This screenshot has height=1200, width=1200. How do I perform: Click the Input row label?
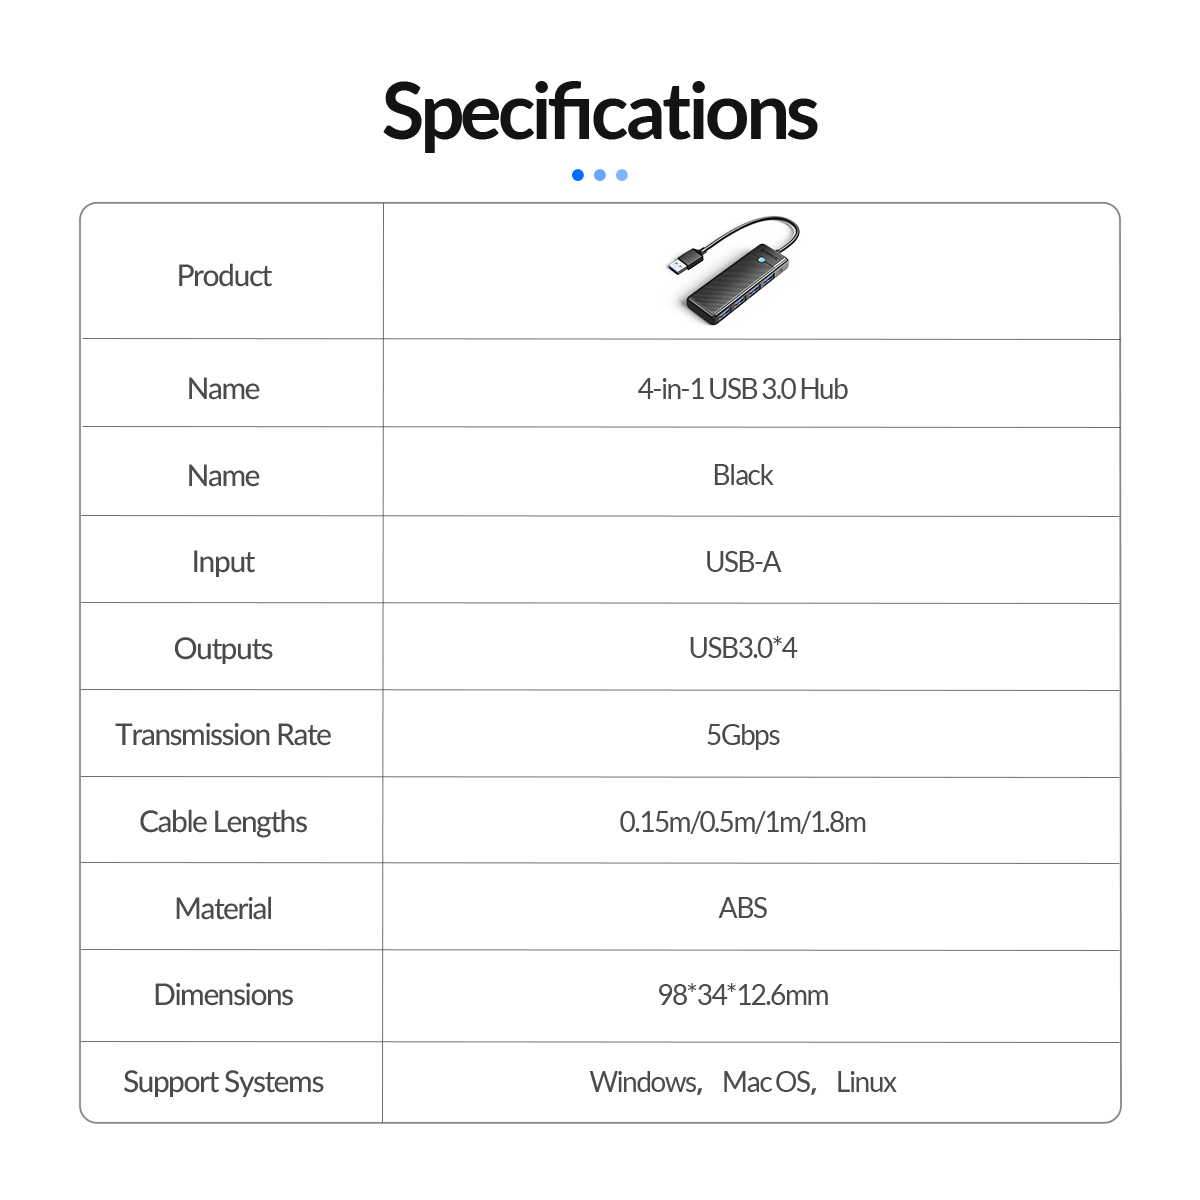[223, 562]
